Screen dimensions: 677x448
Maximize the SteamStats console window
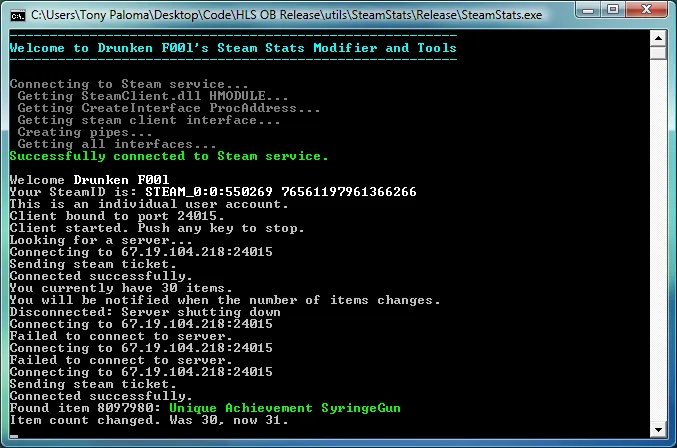click(x=613, y=10)
